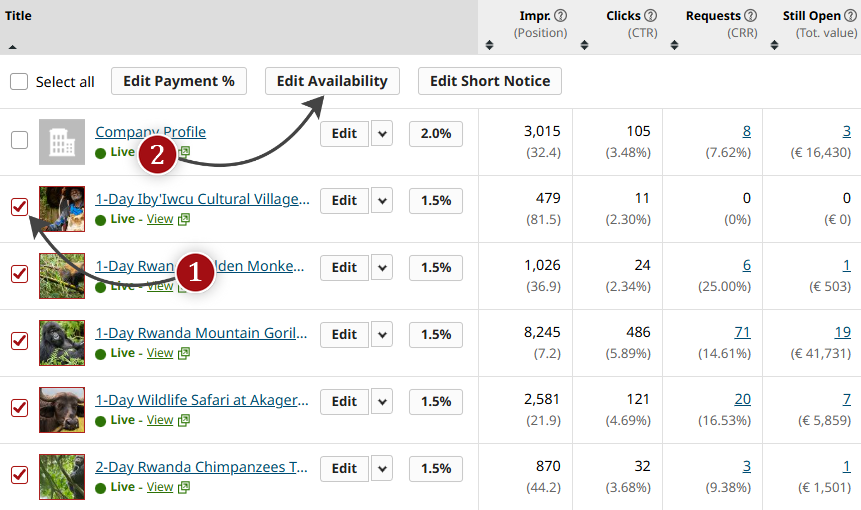The image size is (861, 510).
Task: Click the Edit Availability button
Action: tap(332, 81)
